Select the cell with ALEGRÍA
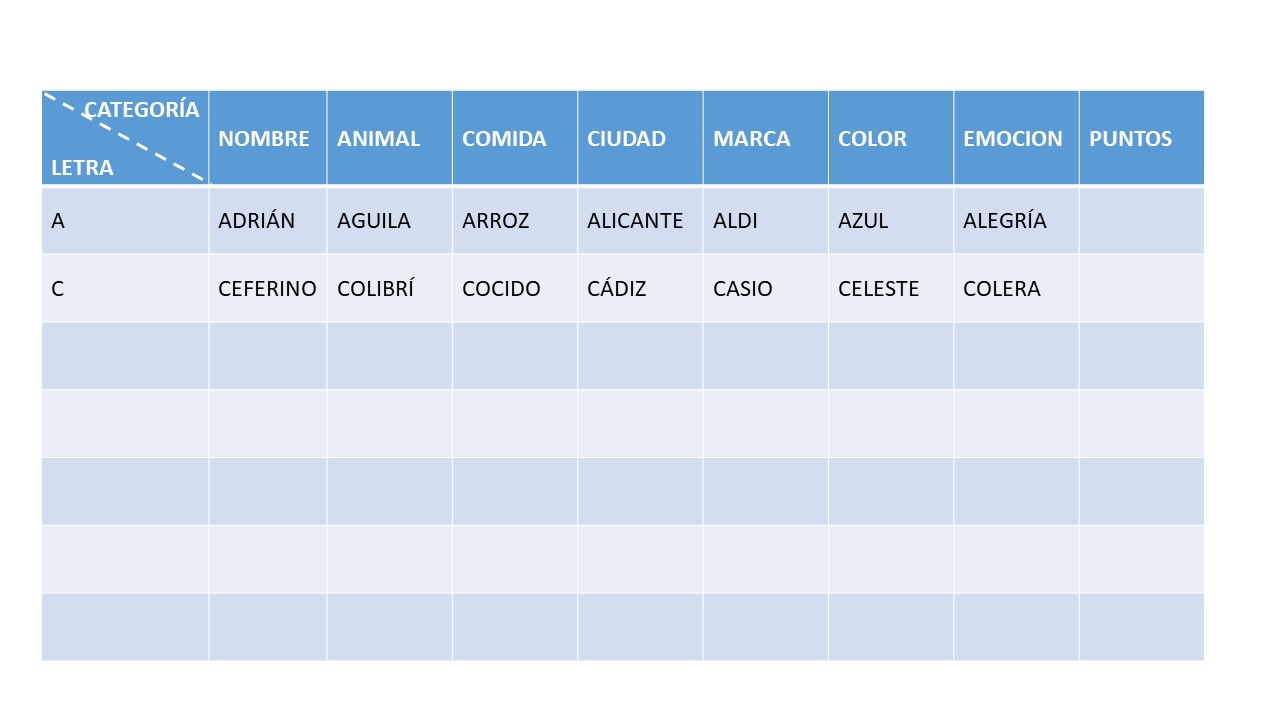 coord(1016,220)
